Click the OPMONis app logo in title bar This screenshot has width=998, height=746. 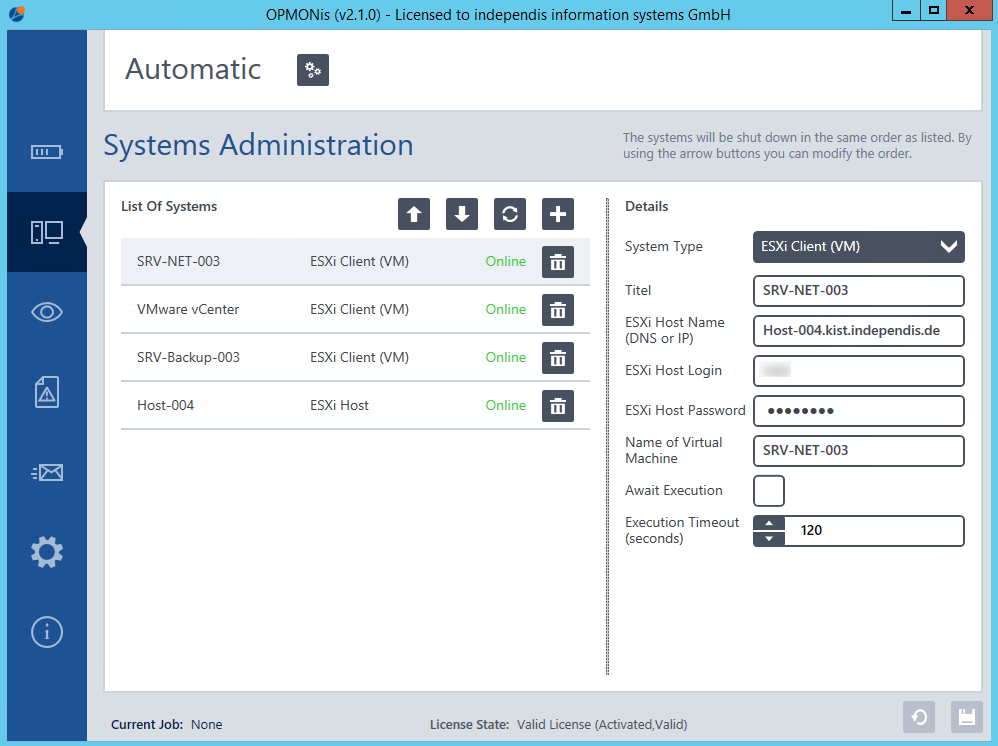17,13
